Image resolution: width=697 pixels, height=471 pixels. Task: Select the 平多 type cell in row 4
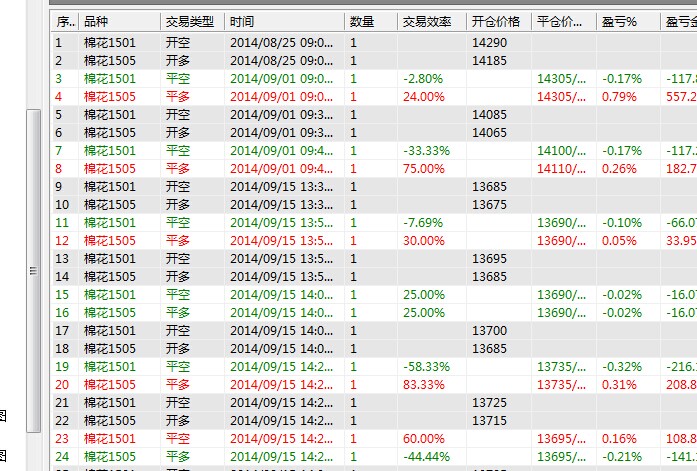pos(178,96)
